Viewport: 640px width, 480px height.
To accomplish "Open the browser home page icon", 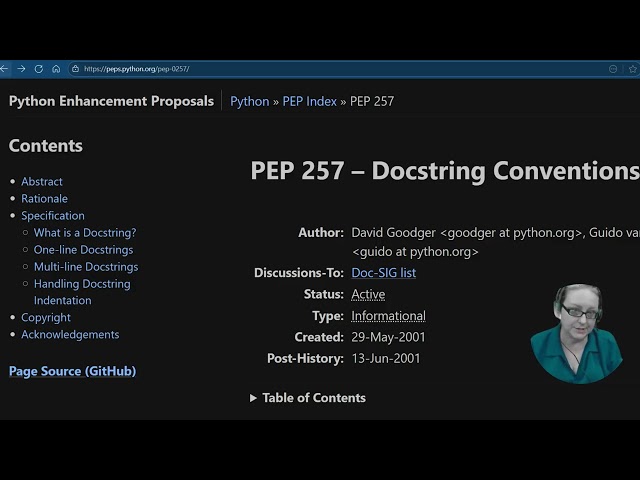I will (56, 69).
